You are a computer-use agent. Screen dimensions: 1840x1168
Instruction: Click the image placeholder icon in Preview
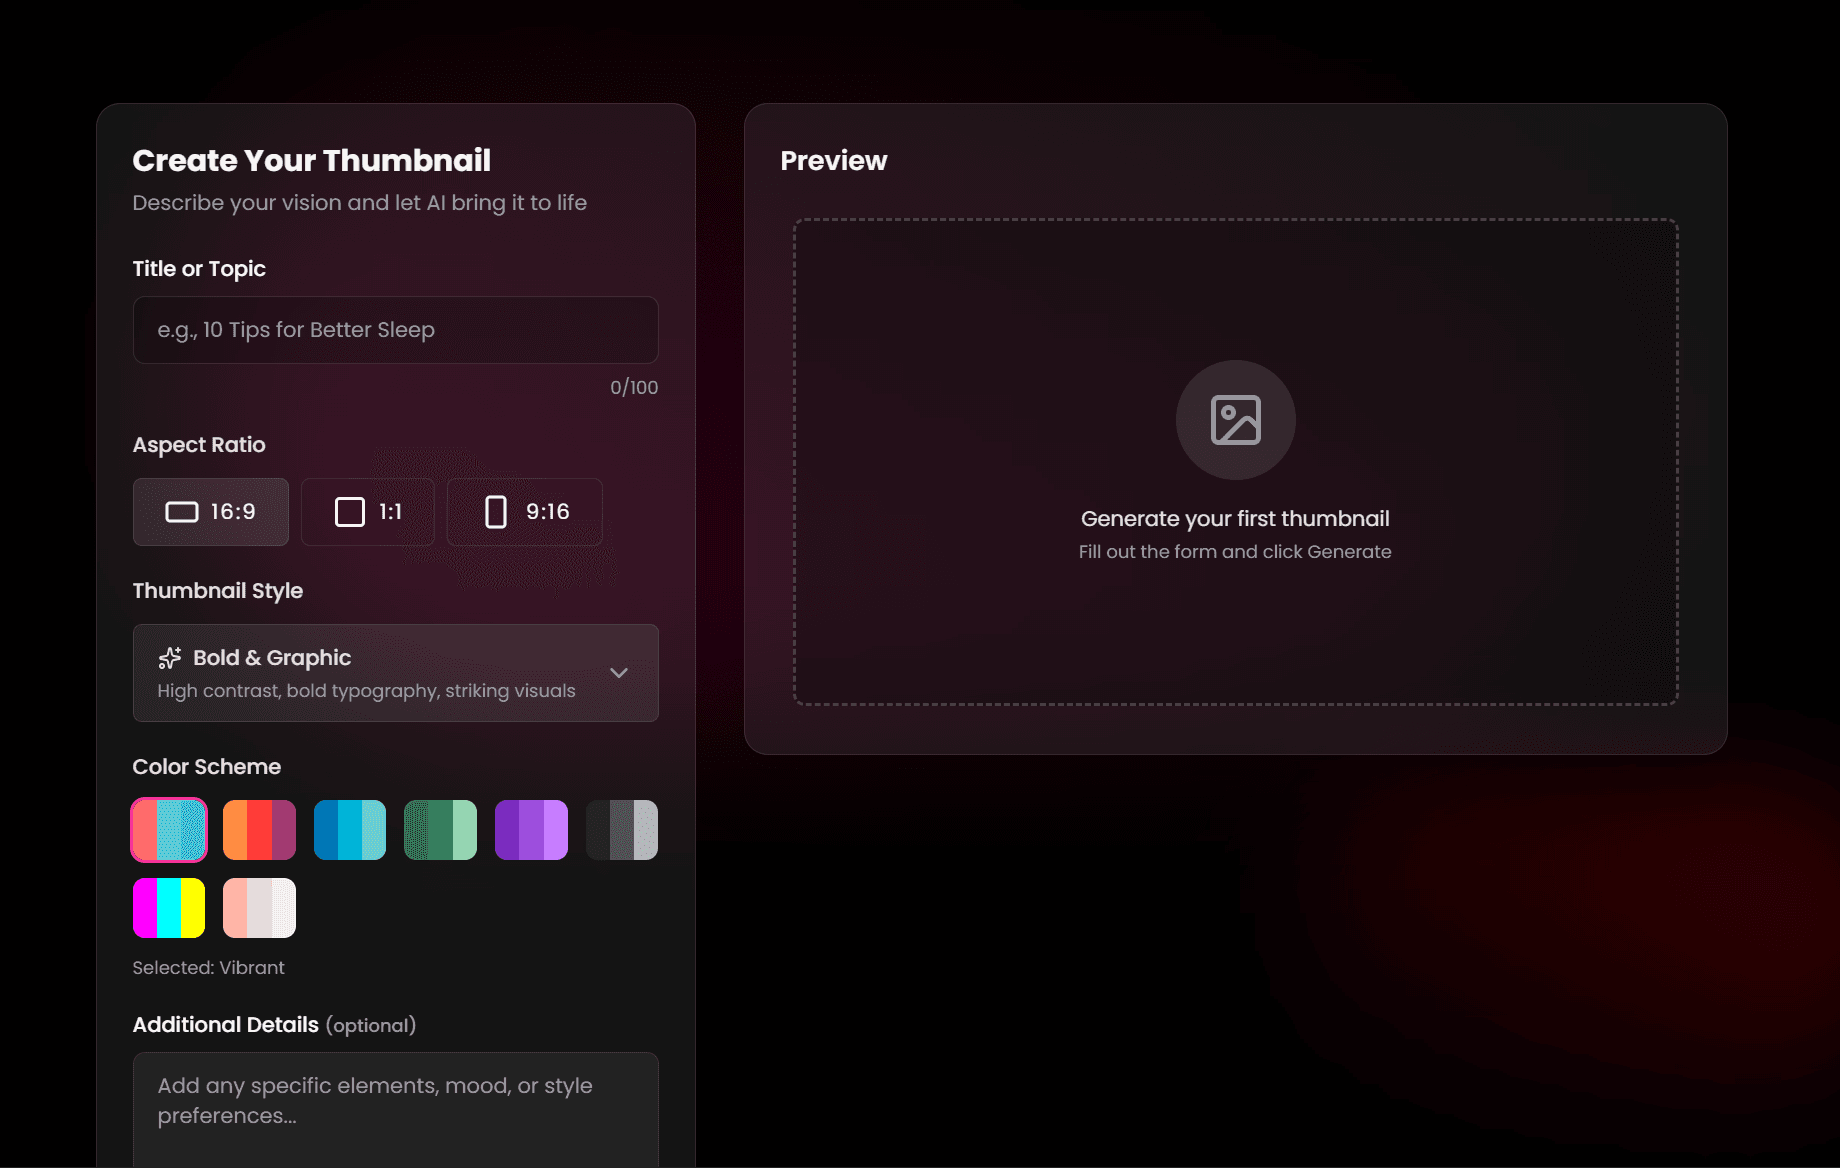pos(1235,420)
